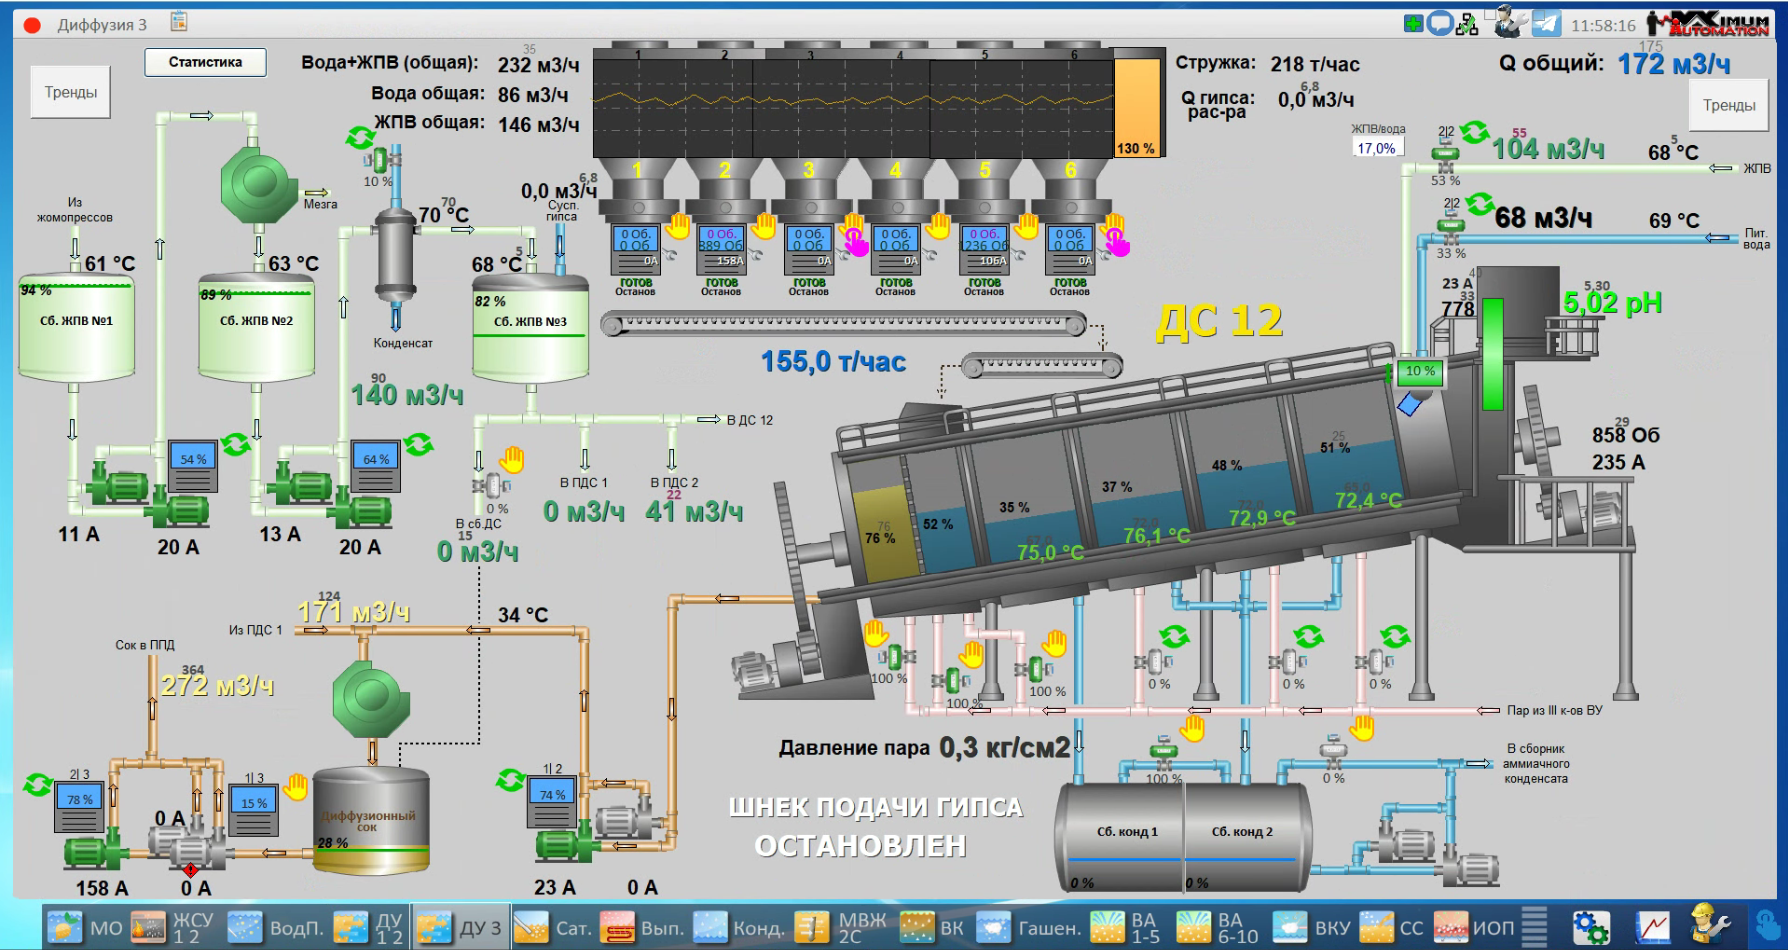Switch to the ДУ 3 tab
1788x950 pixels.
460,927
